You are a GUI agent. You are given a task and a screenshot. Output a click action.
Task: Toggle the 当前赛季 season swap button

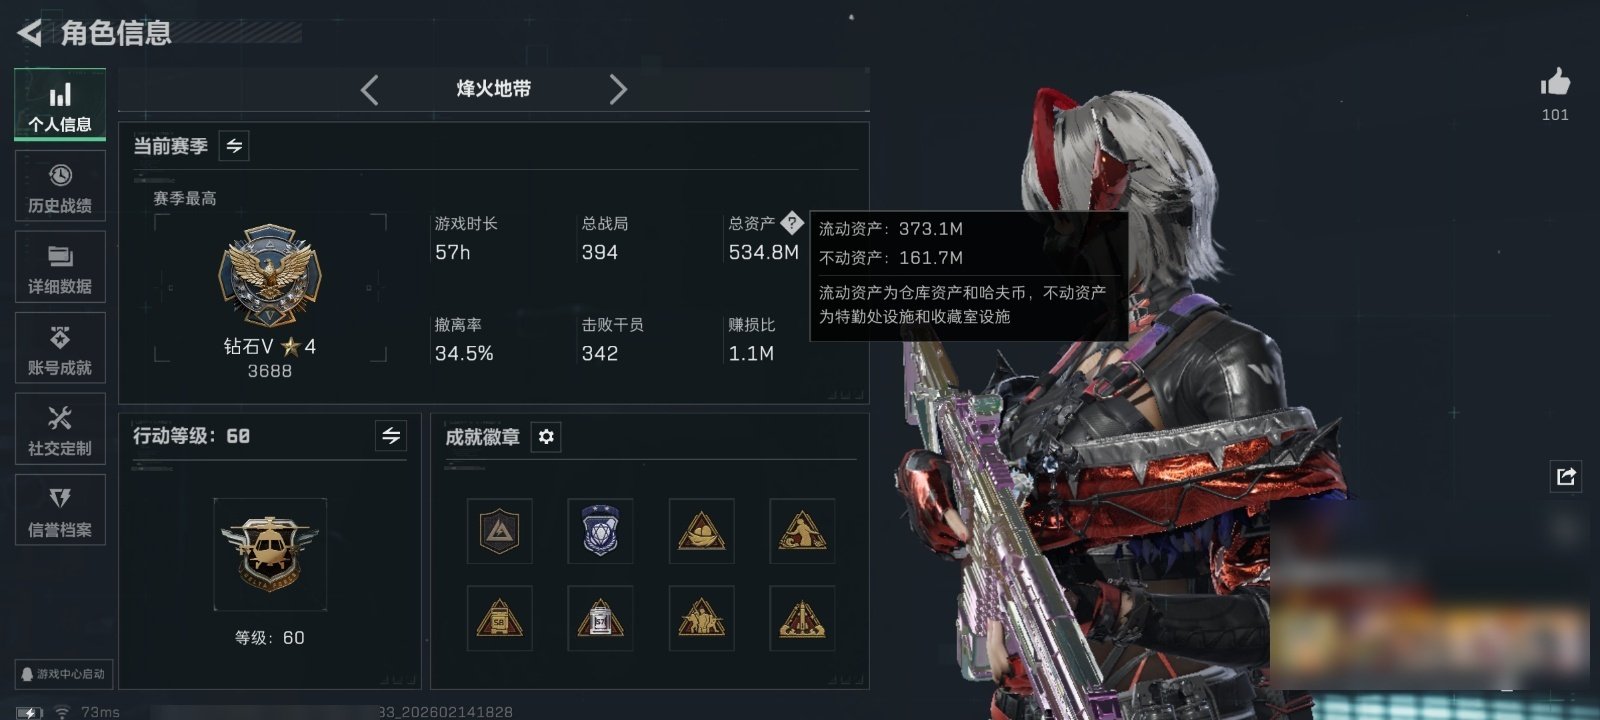234,146
